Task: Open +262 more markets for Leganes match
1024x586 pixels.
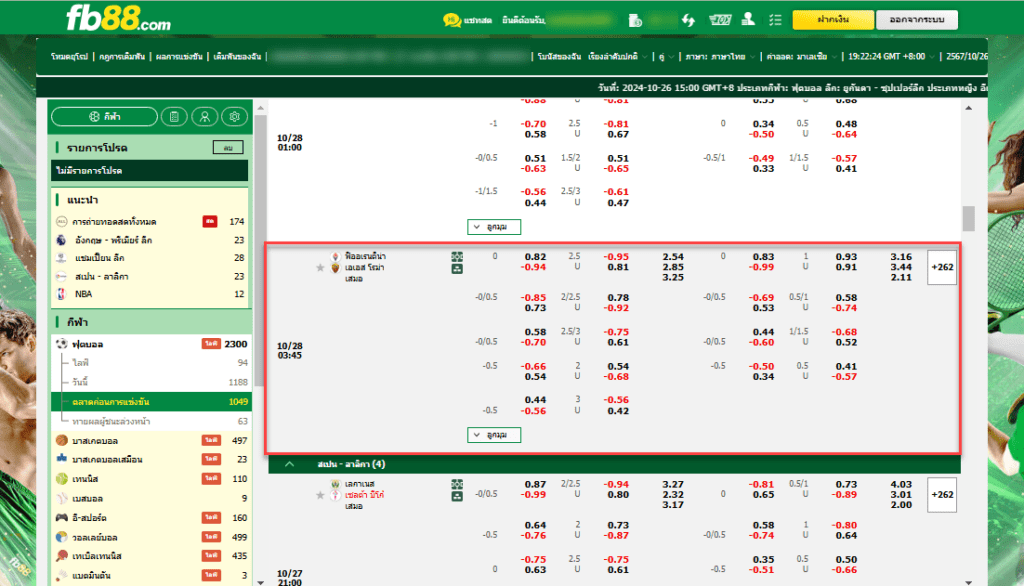Action: (x=942, y=495)
